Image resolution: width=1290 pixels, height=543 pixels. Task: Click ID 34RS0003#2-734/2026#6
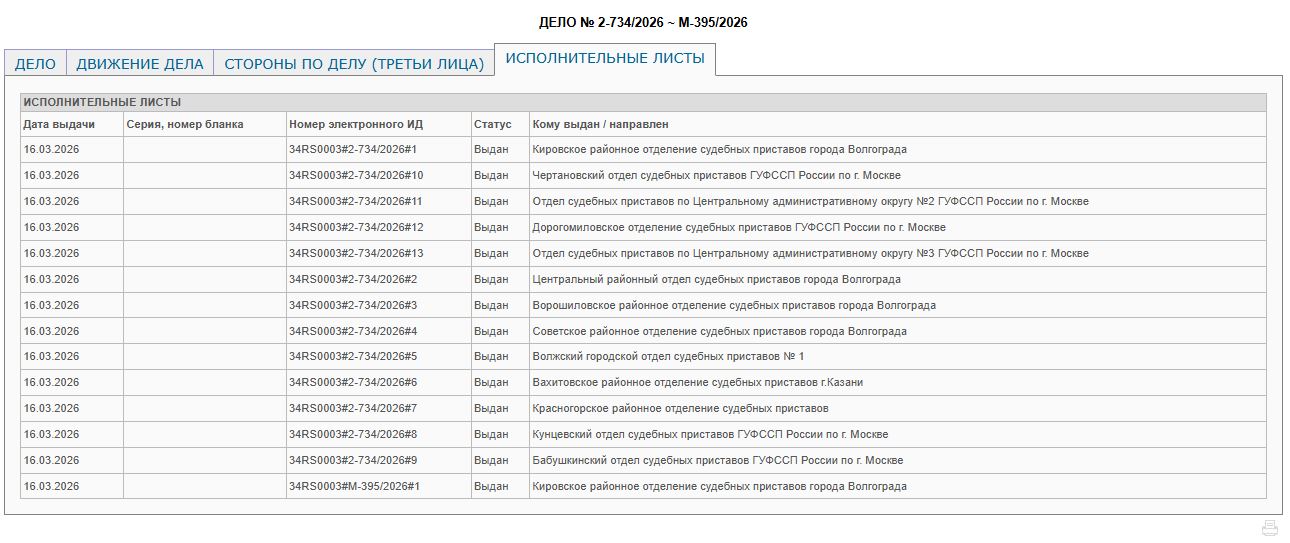pos(353,382)
